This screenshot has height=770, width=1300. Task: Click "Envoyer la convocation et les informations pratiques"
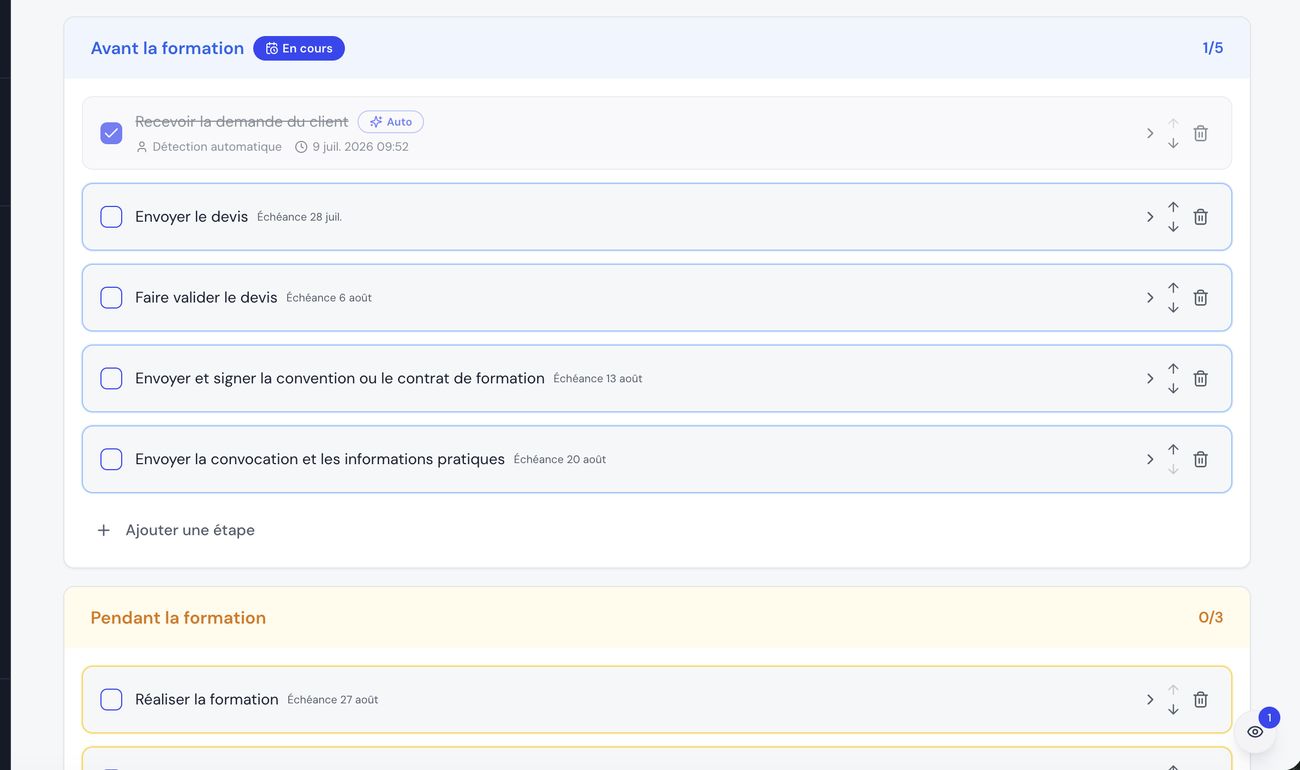click(x=320, y=460)
